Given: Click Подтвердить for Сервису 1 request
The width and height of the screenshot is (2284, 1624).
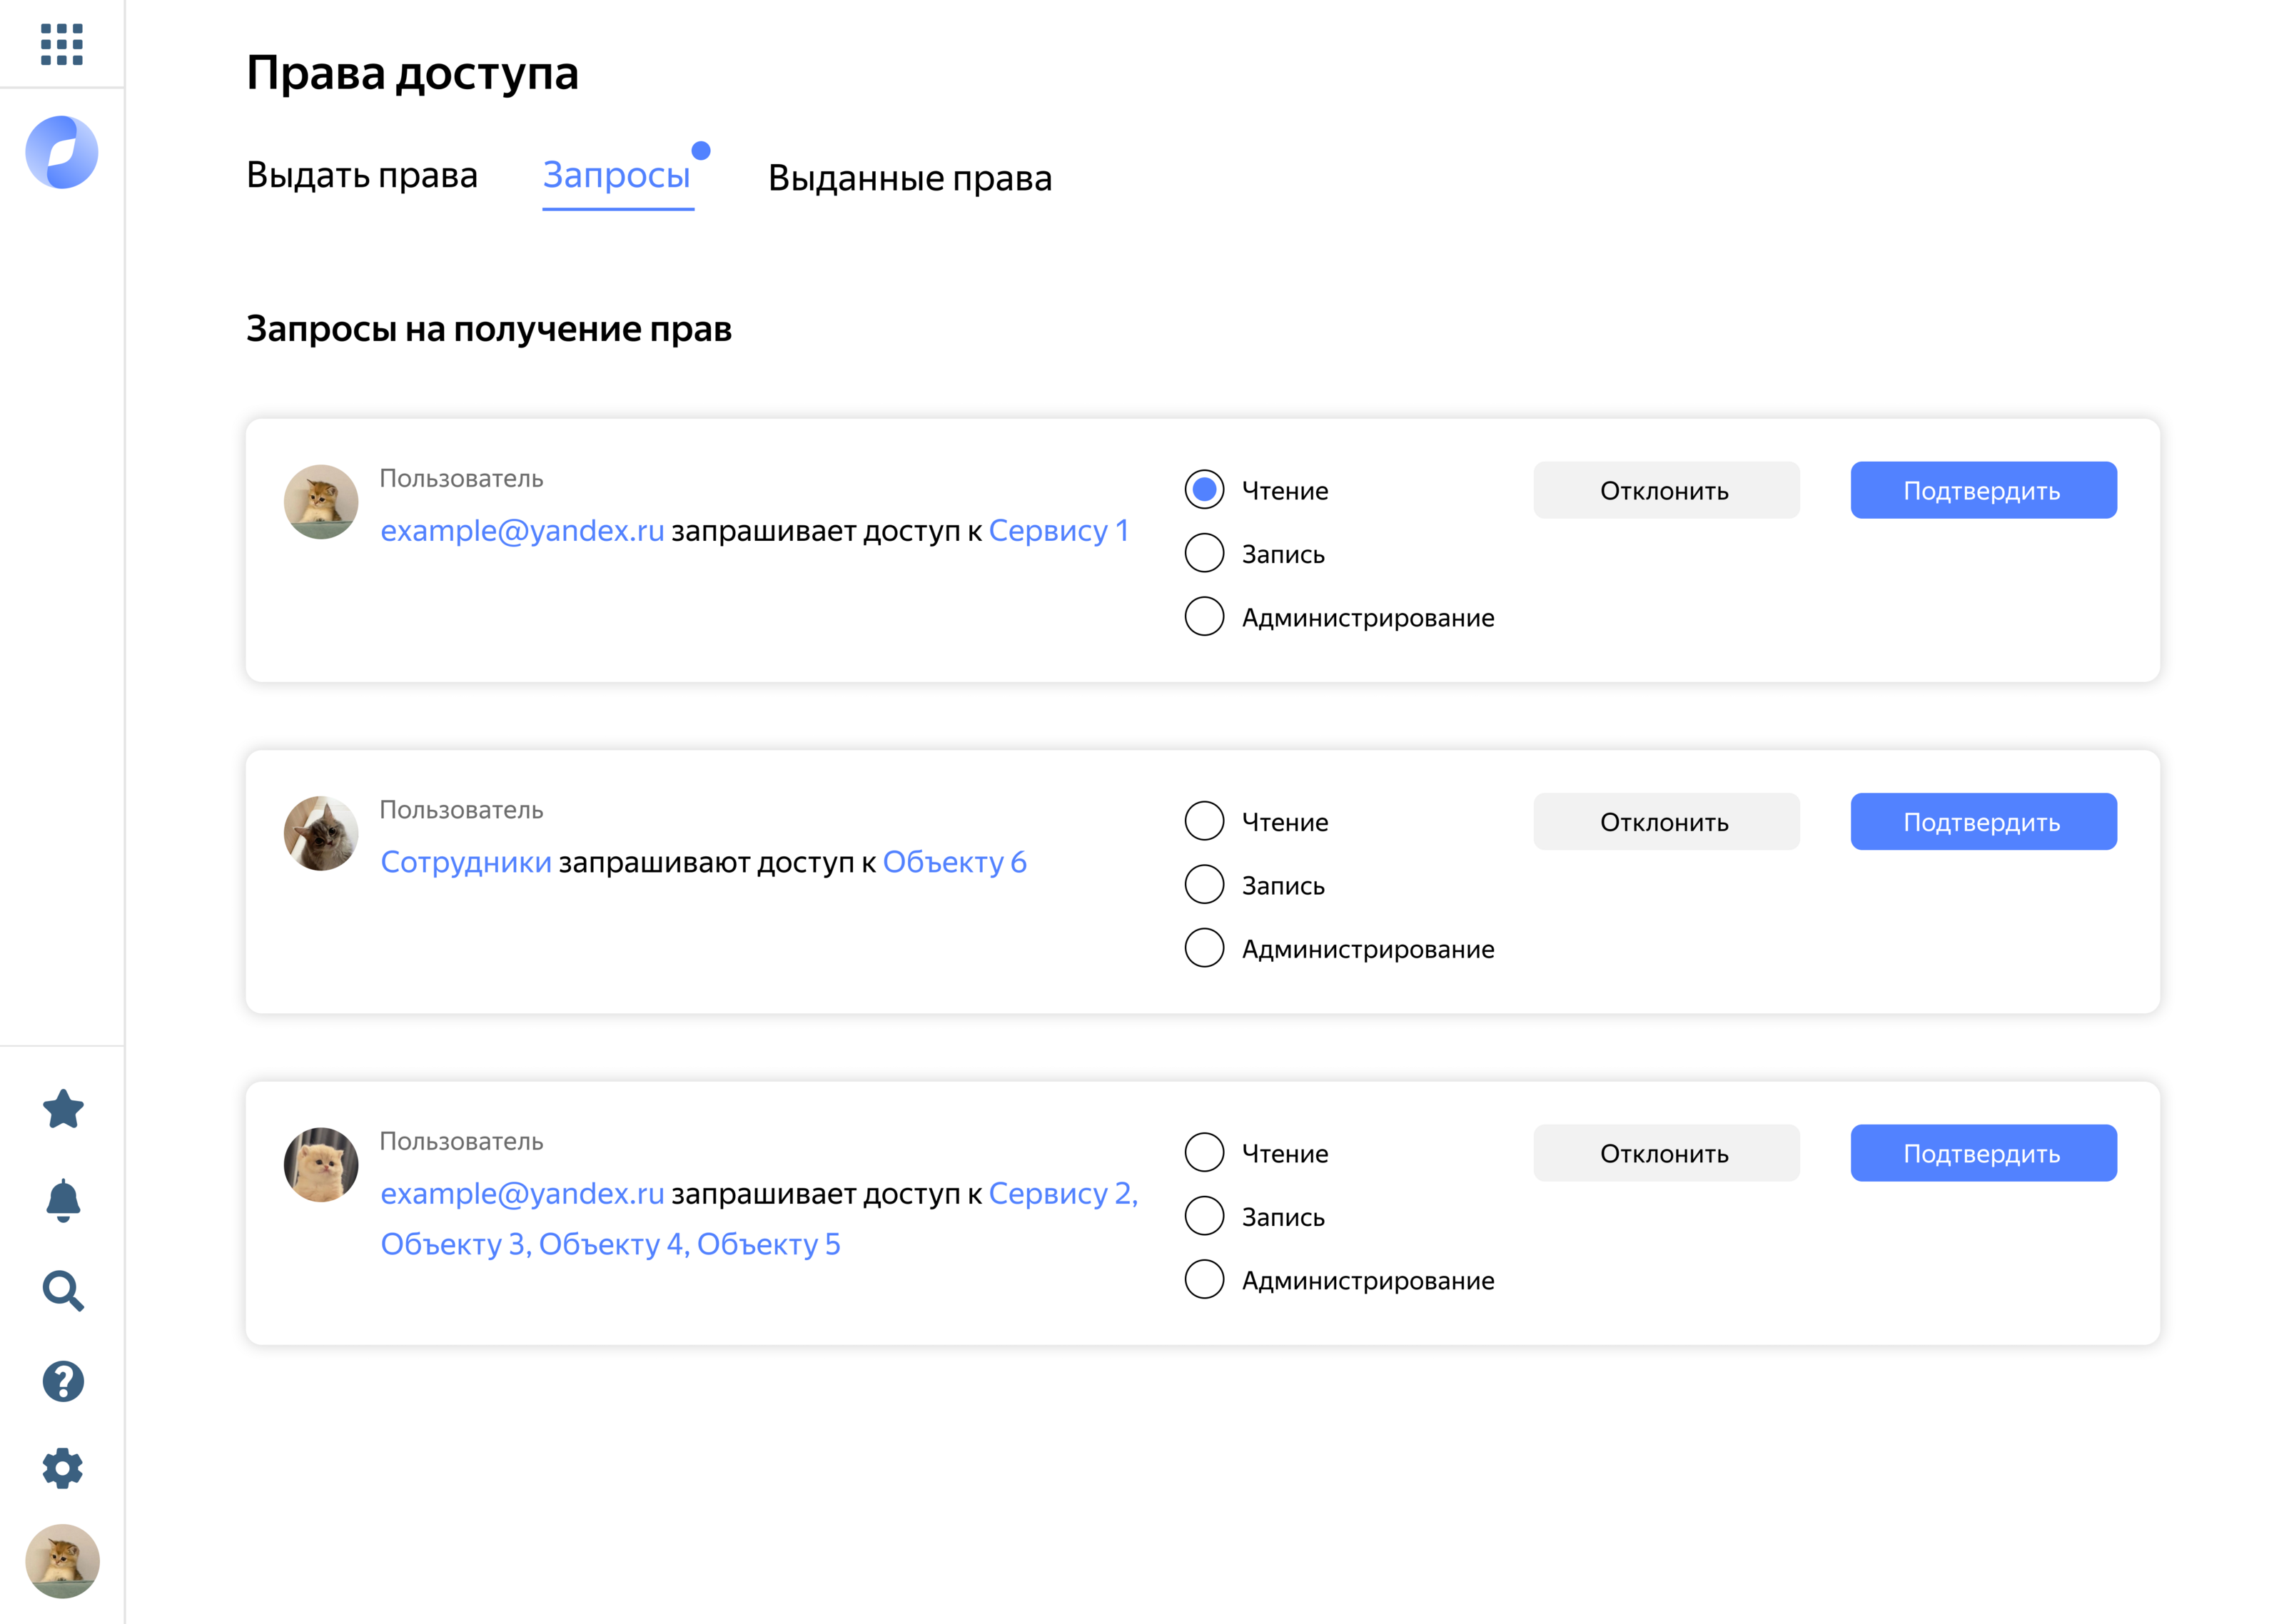Looking at the screenshot, I should (x=1982, y=490).
